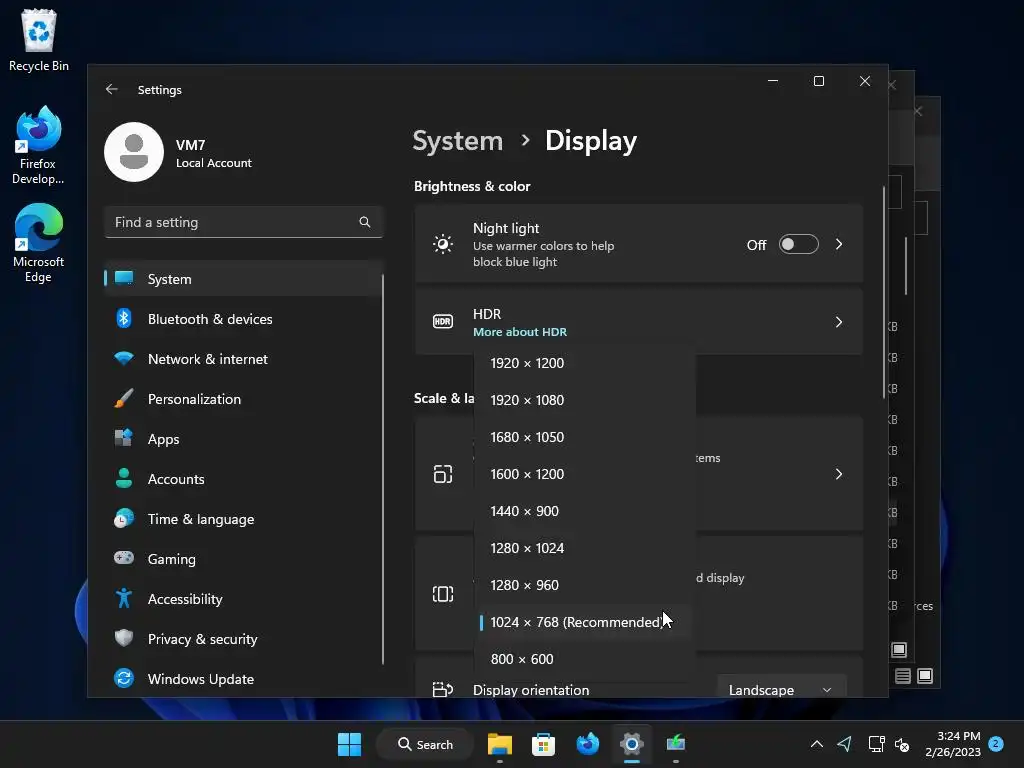Click System in the breadcrumb
This screenshot has height=768, width=1024.
(458, 140)
